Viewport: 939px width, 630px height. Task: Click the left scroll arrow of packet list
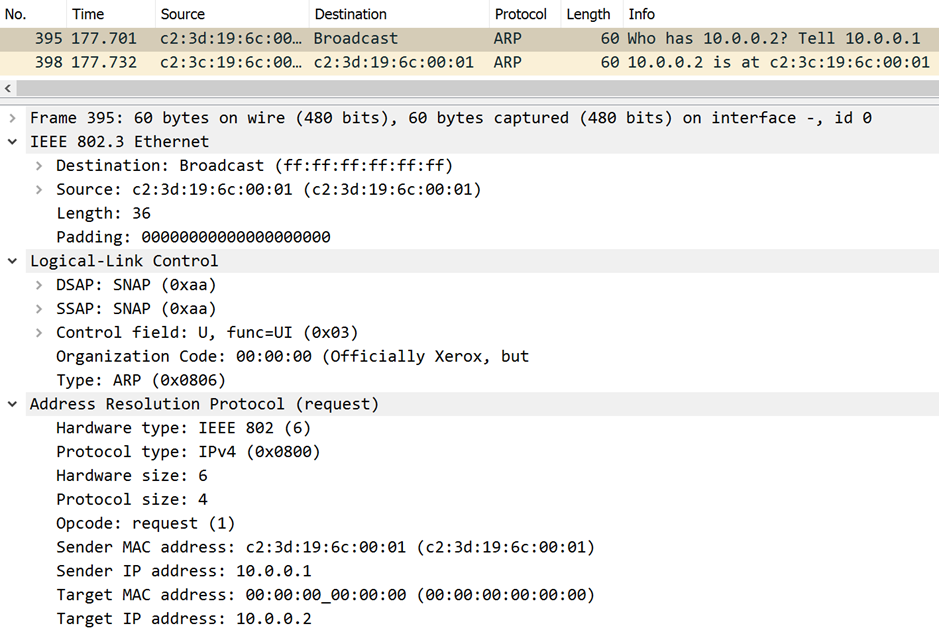[x=8, y=88]
